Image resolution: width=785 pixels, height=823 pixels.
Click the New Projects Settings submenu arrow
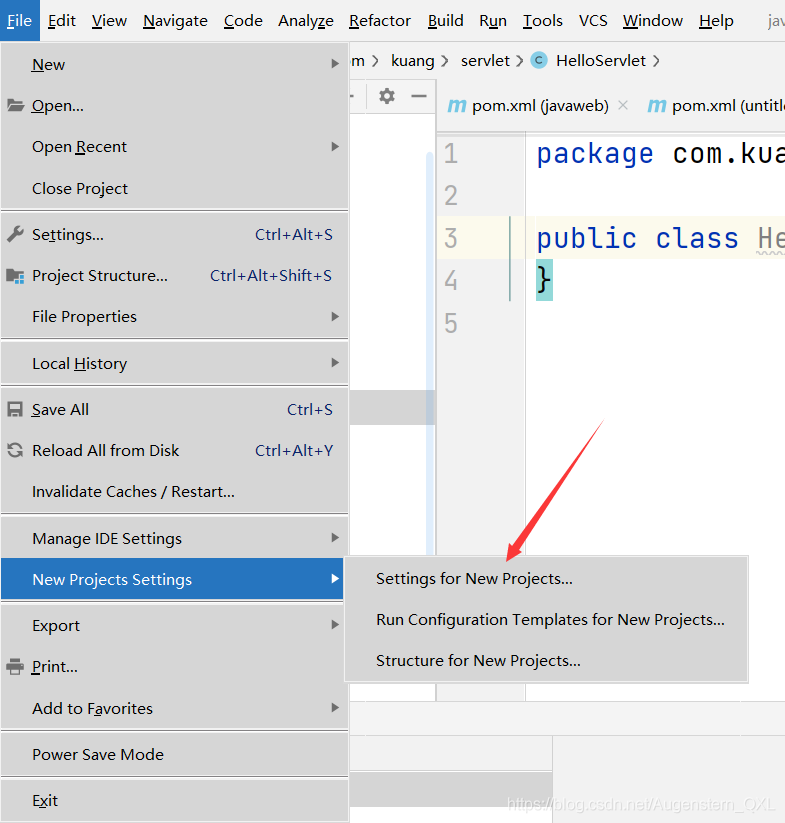tap(335, 578)
